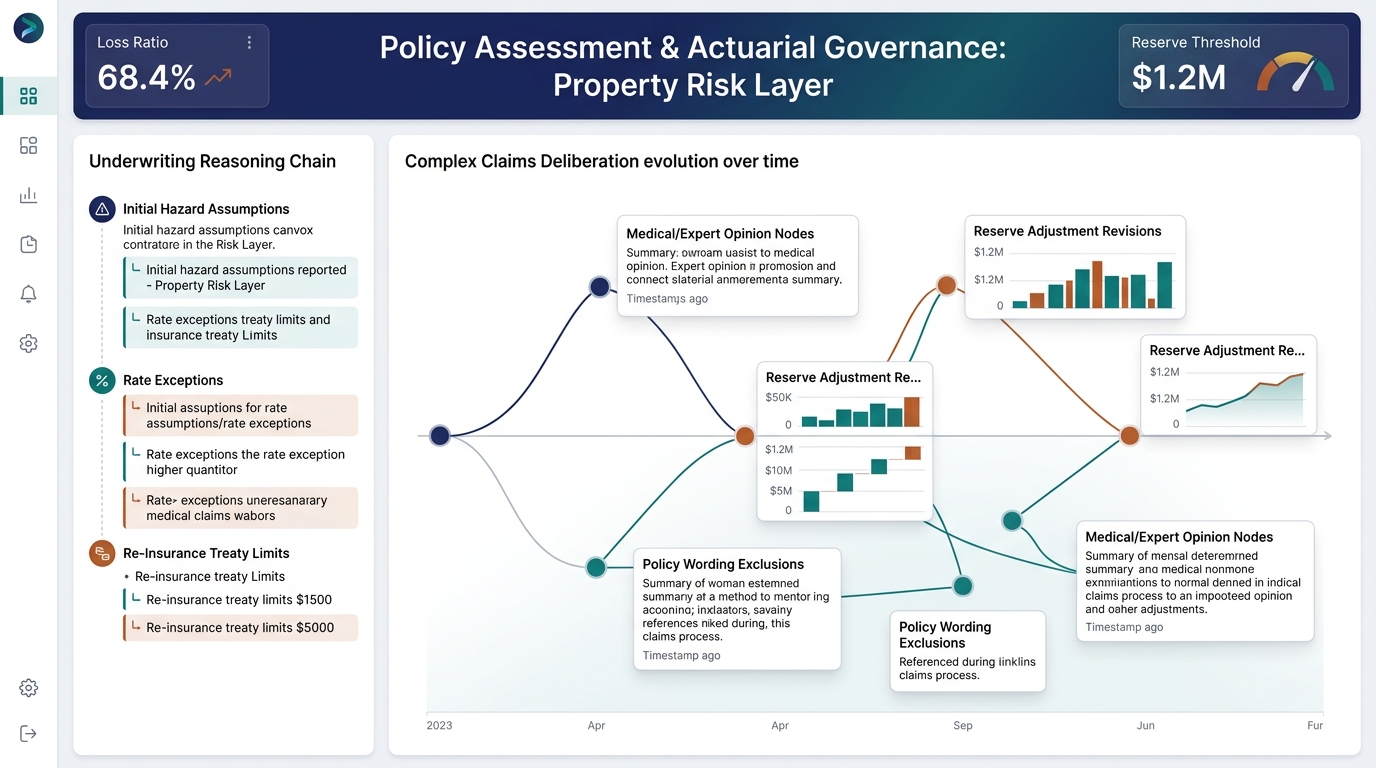
Task: Click the Loss Ratio trend arrow icon
Action: (x=218, y=77)
